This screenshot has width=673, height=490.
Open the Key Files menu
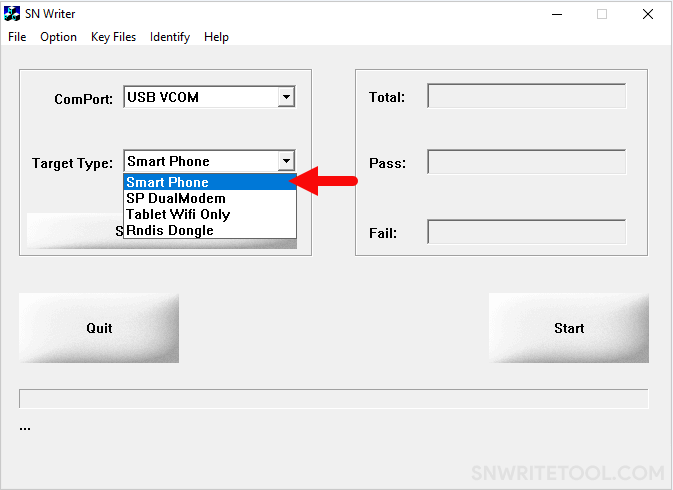click(x=113, y=37)
